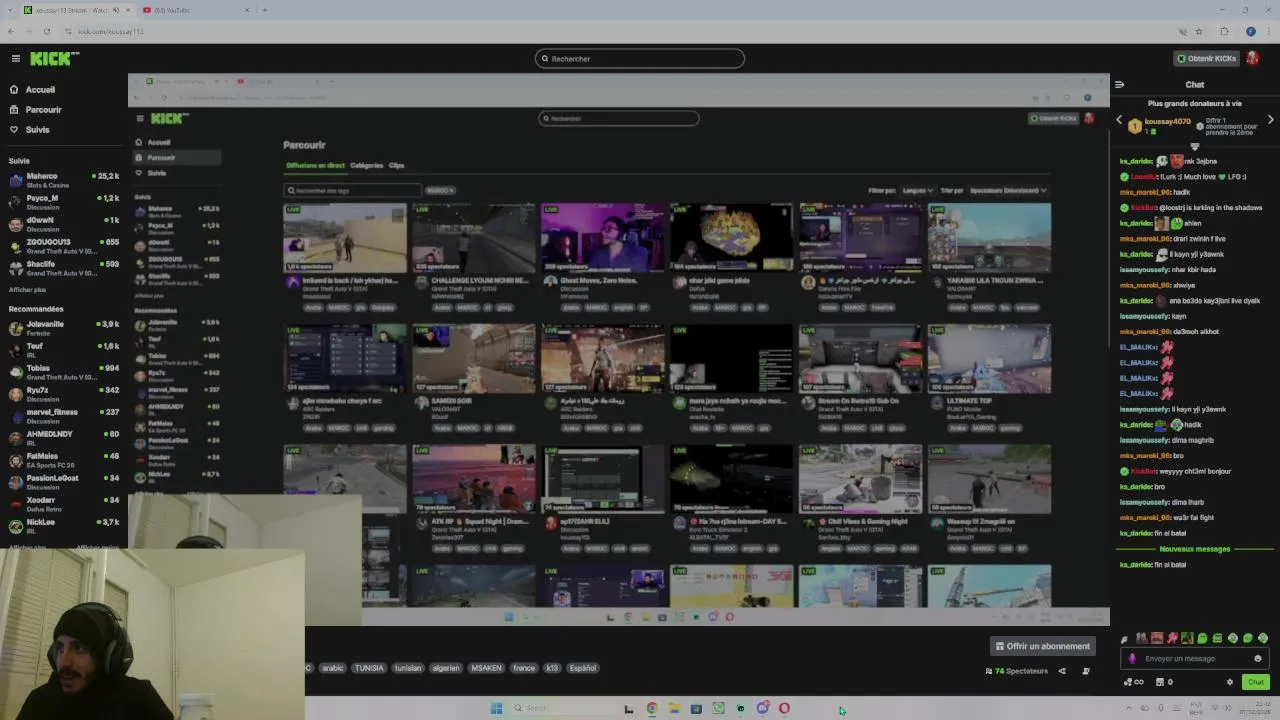This screenshot has width=1280, height=720.
Task: Click the browser back arrow
Action: pos(11,32)
